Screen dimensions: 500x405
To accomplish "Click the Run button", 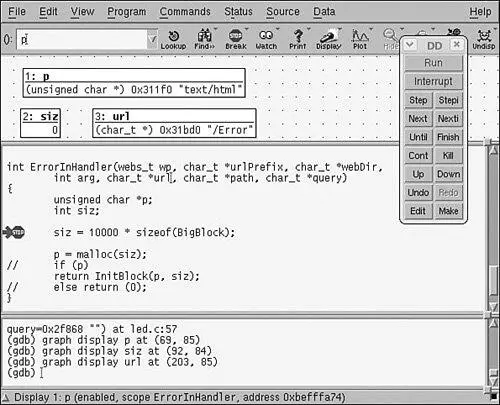I will (x=433, y=63).
